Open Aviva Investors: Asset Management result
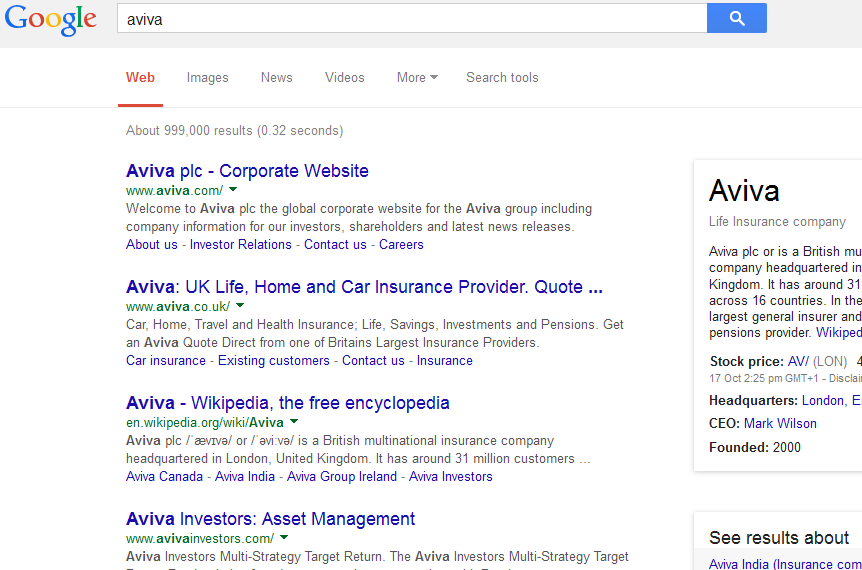This screenshot has height=570, width=862. 270,519
